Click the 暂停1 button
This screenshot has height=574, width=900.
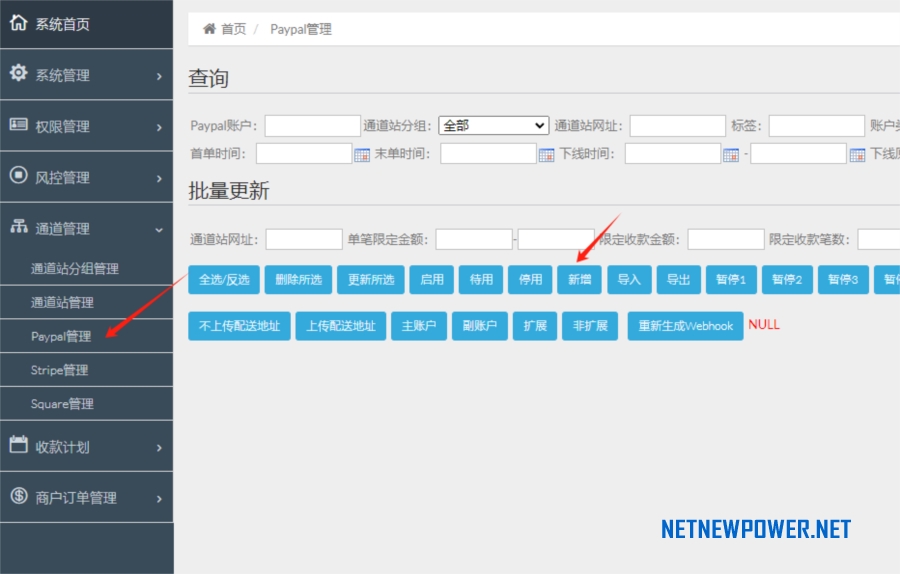click(x=731, y=280)
